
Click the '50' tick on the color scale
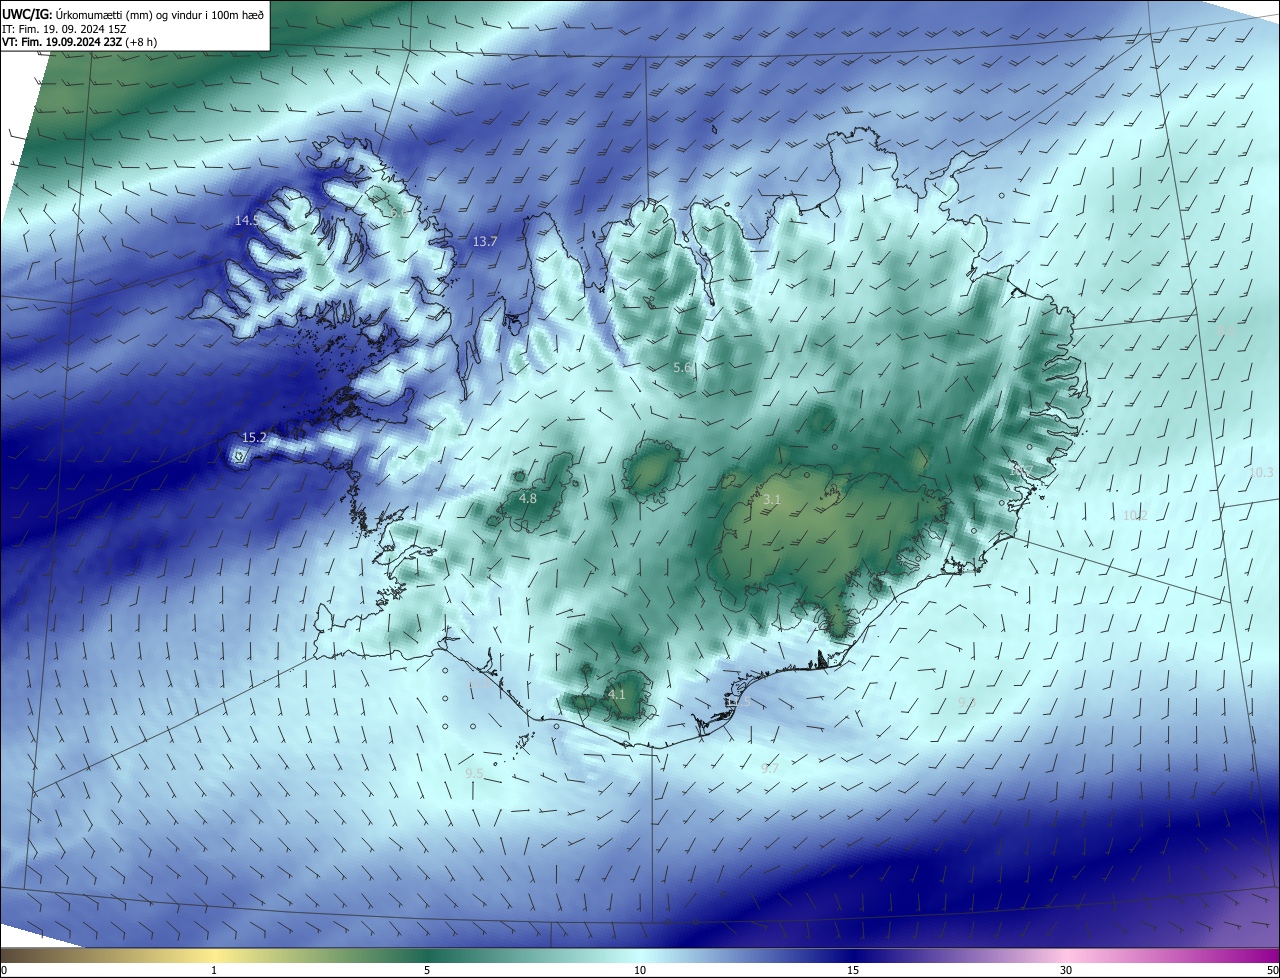point(1272,970)
